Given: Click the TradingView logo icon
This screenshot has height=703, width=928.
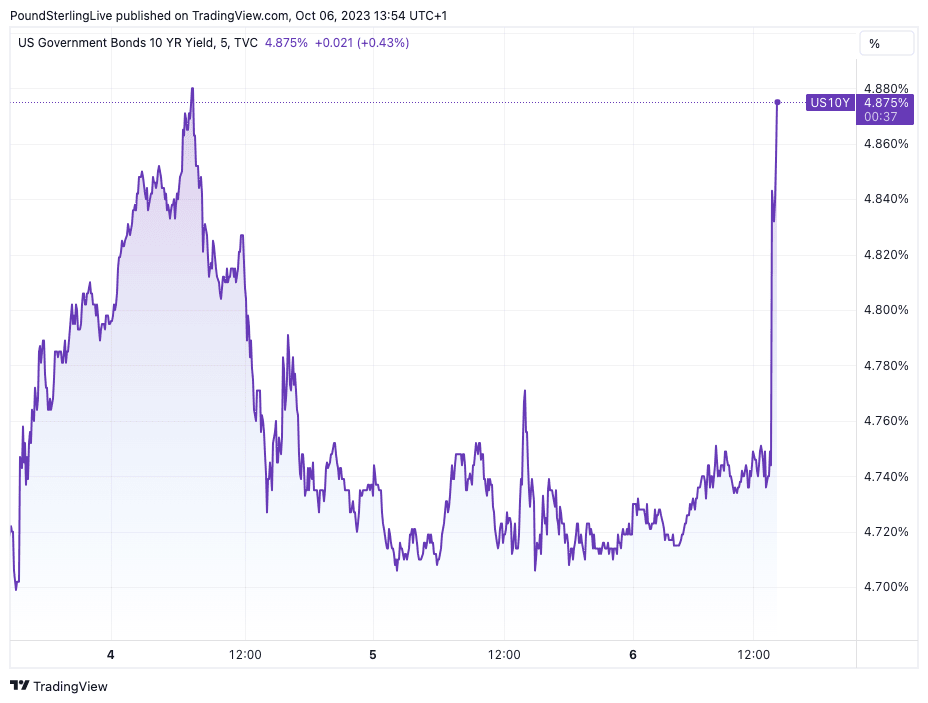Looking at the screenshot, I should (x=19, y=686).
